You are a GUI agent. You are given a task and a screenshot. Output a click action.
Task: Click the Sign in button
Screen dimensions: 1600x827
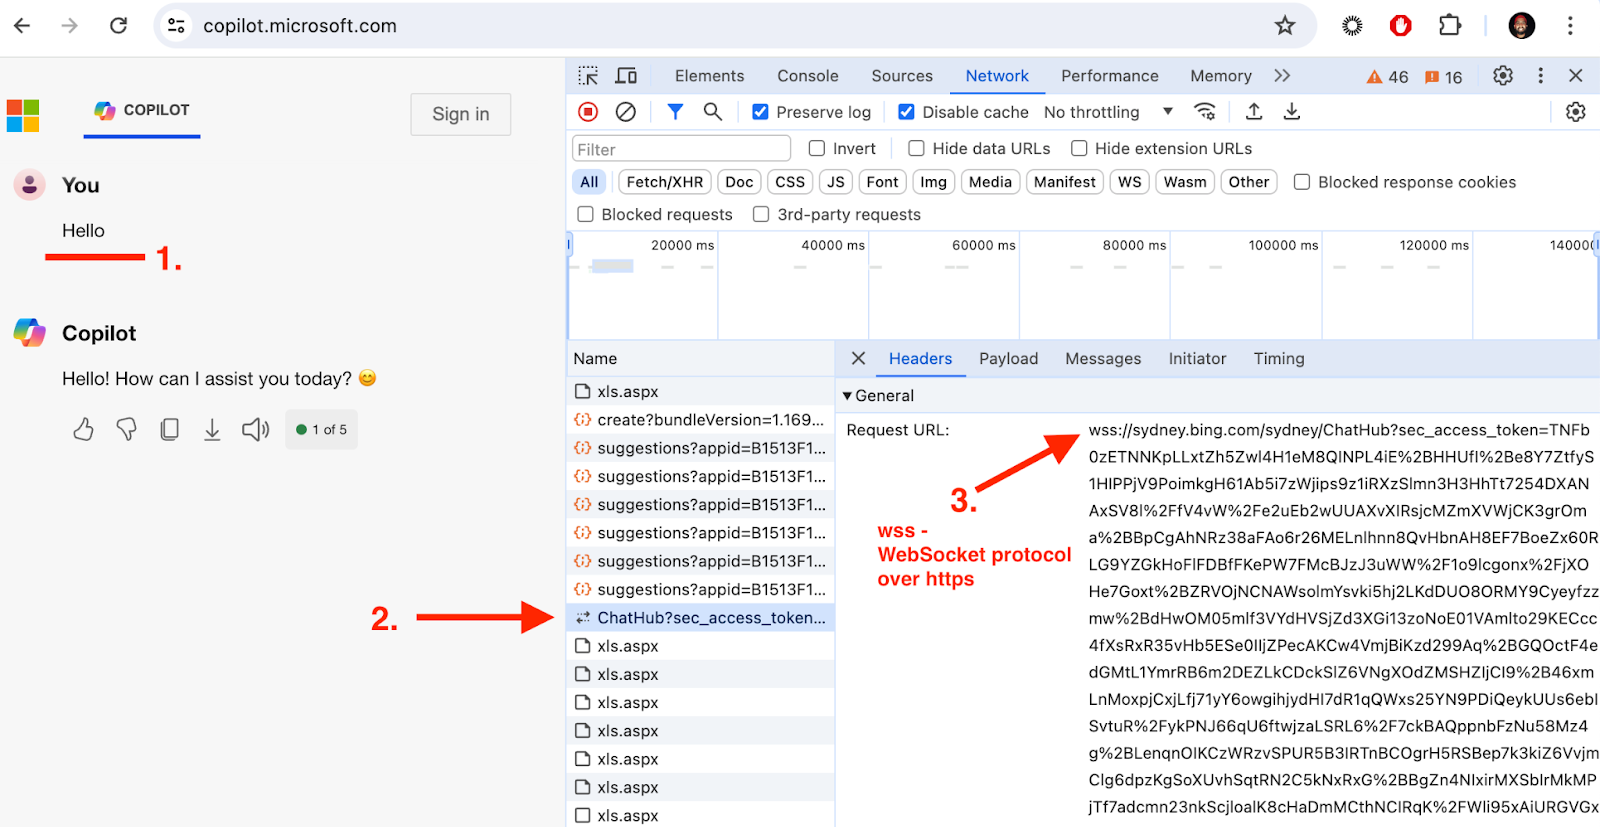(461, 114)
